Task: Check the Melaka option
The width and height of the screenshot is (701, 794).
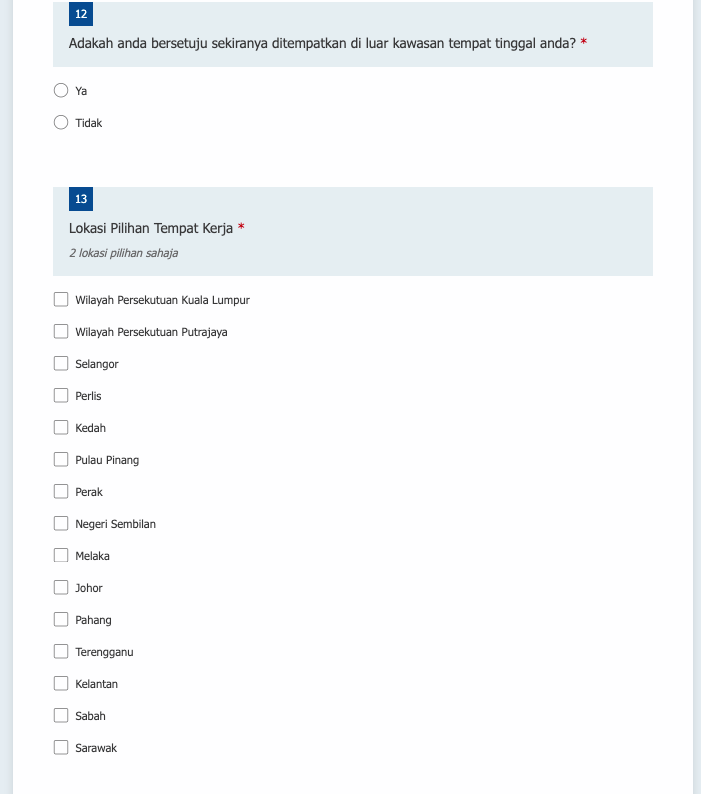Action: coord(61,555)
